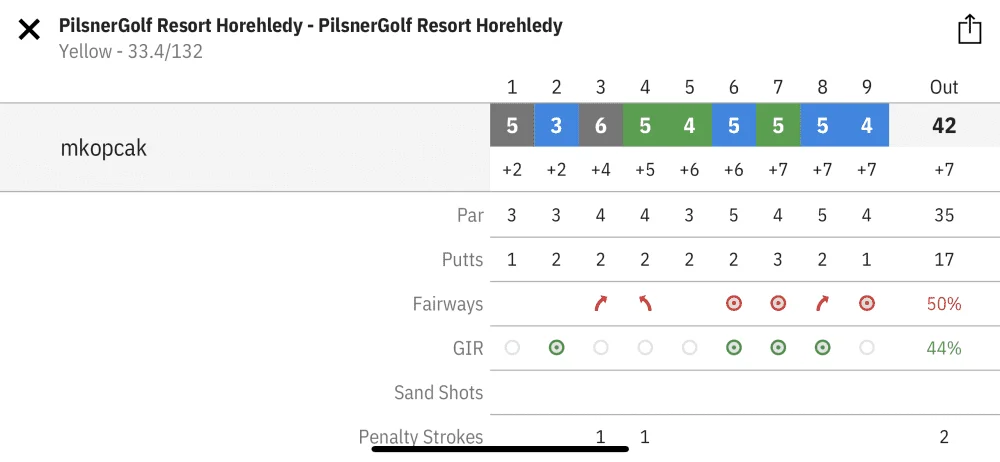The height and width of the screenshot is (462, 1000).
Task: Select gray score cell for hole 1
Action: [512, 125]
